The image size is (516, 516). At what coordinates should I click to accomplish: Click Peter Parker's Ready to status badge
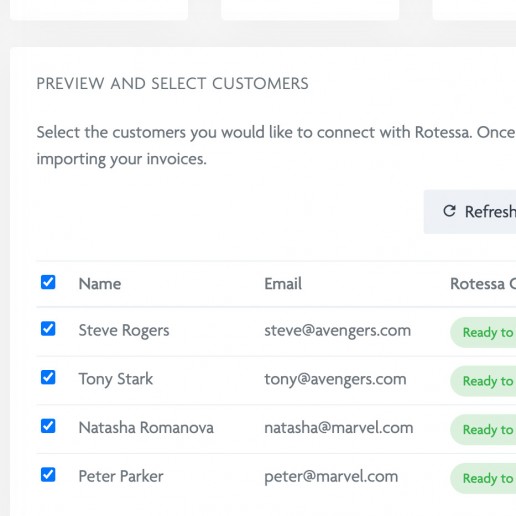pos(483,478)
